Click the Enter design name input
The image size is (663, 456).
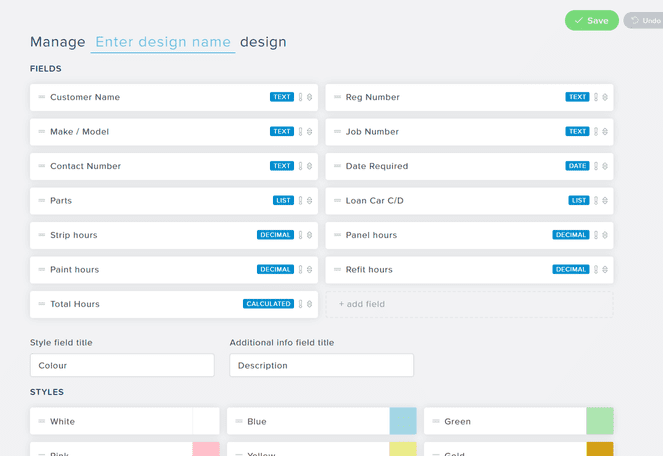click(x=163, y=42)
